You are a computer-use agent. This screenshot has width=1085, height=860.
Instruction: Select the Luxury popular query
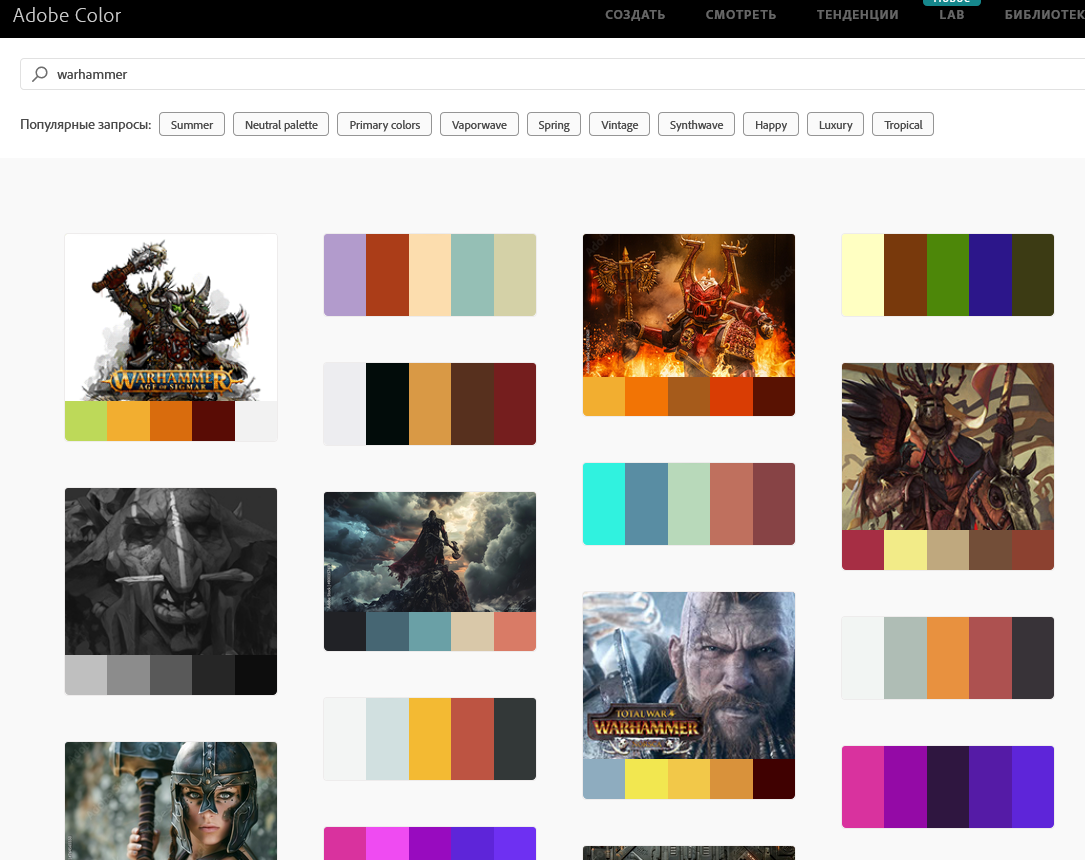click(835, 125)
